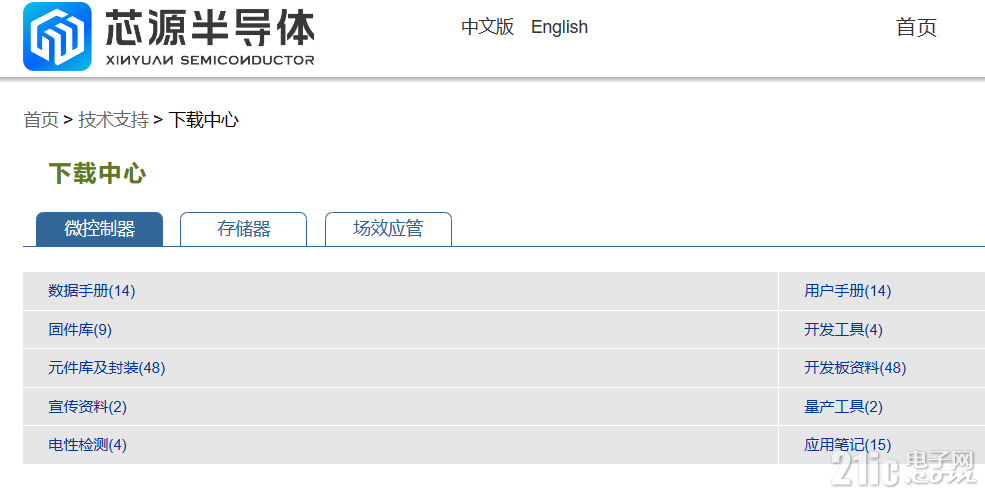Go to 首页 in the breadcrumb
Screen dimensions: 985x493
coord(41,119)
